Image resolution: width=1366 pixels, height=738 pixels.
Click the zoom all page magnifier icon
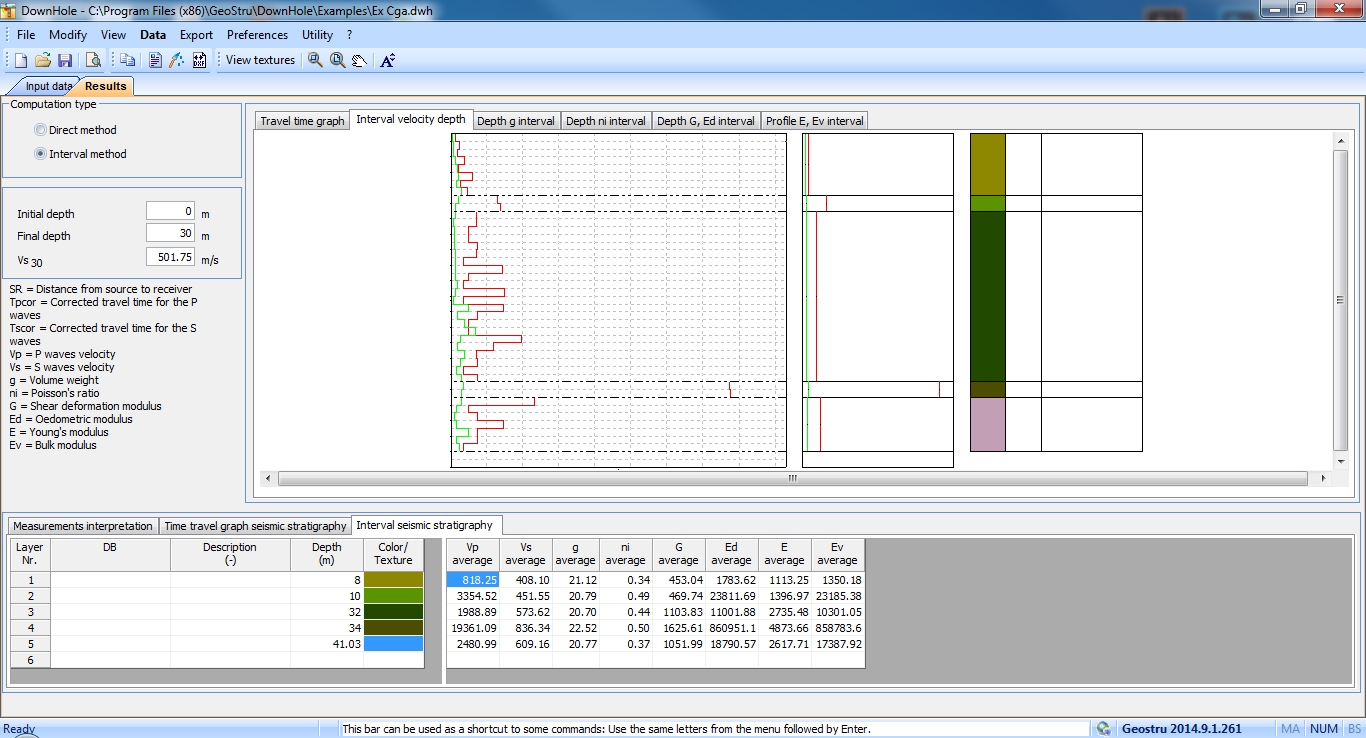[337, 60]
